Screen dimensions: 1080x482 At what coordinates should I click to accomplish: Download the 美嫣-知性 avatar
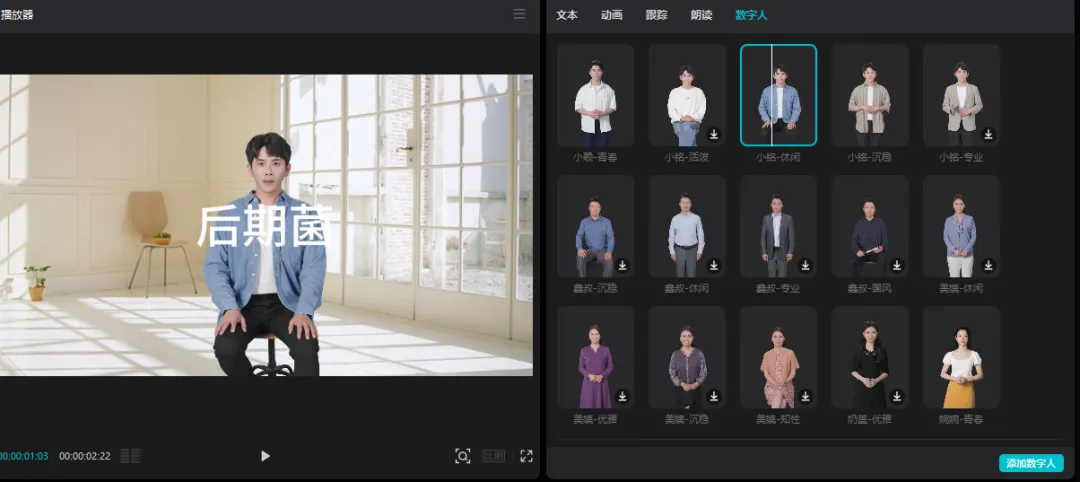(x=805, y=397)
